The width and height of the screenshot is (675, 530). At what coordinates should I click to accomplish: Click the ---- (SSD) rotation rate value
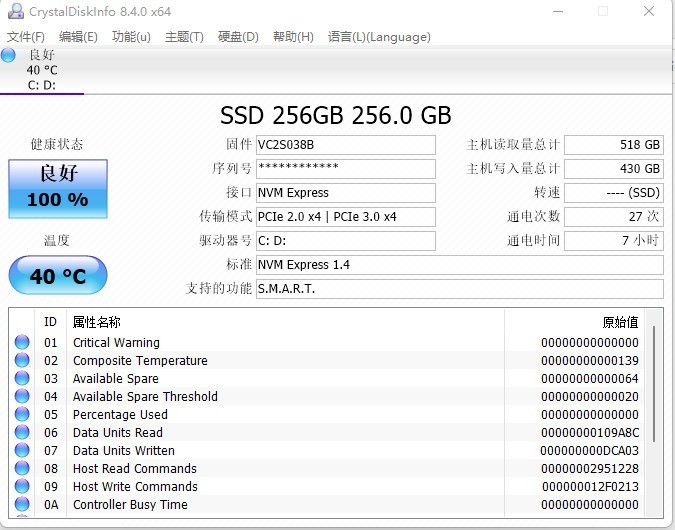pyautogui.click(x=614, y=193)
